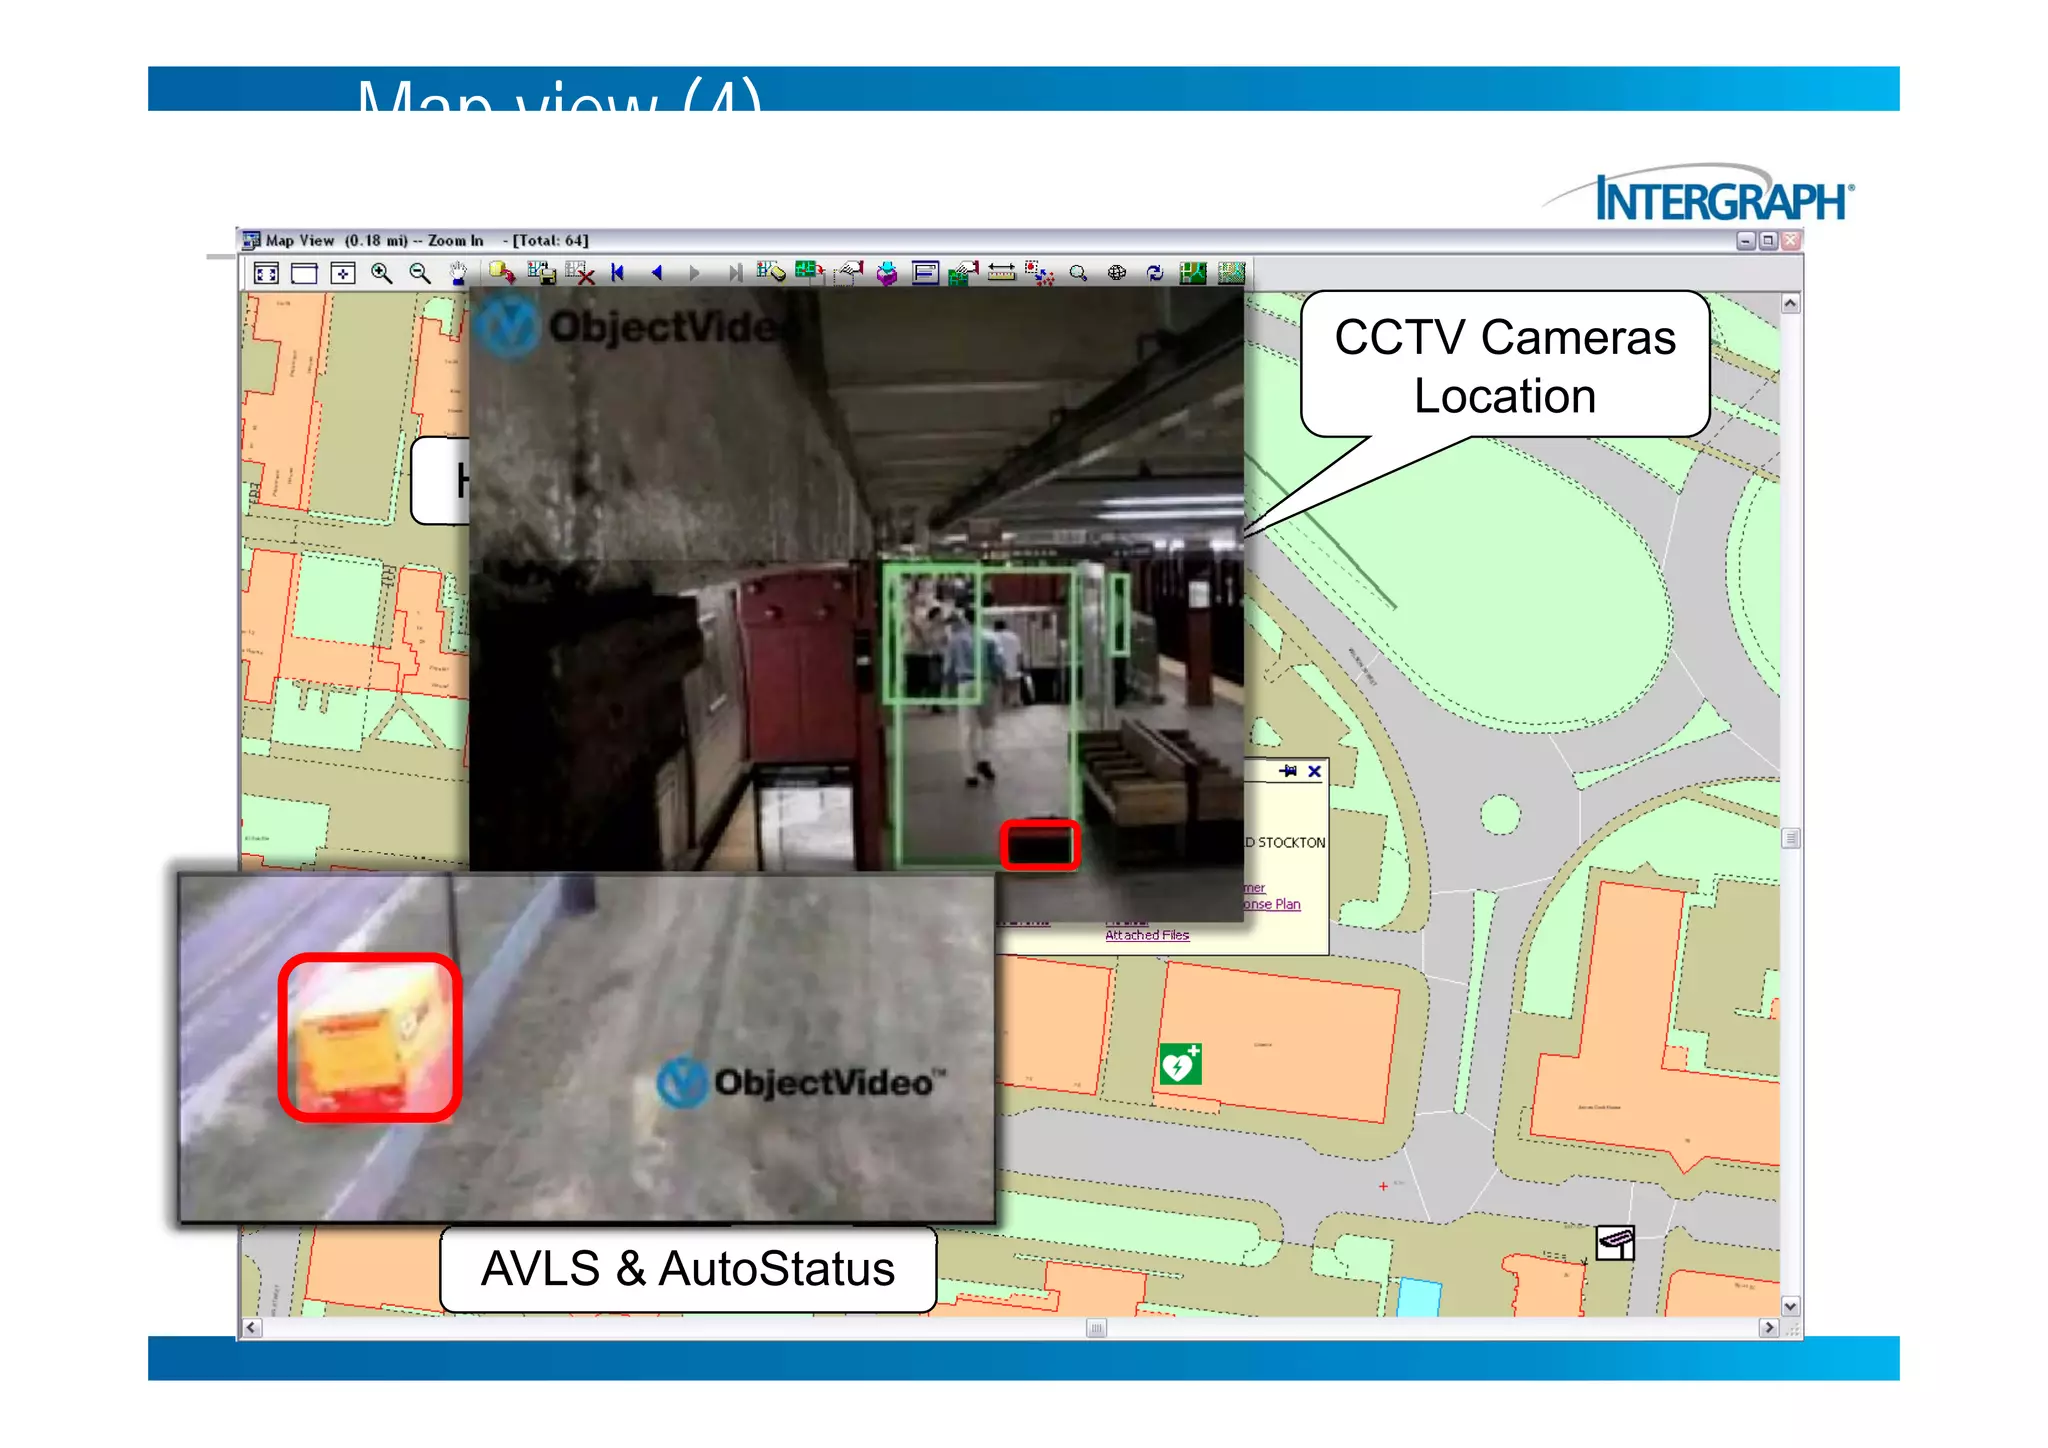
Task: Pin the yellow info popup
Action: click(1288, 771)
